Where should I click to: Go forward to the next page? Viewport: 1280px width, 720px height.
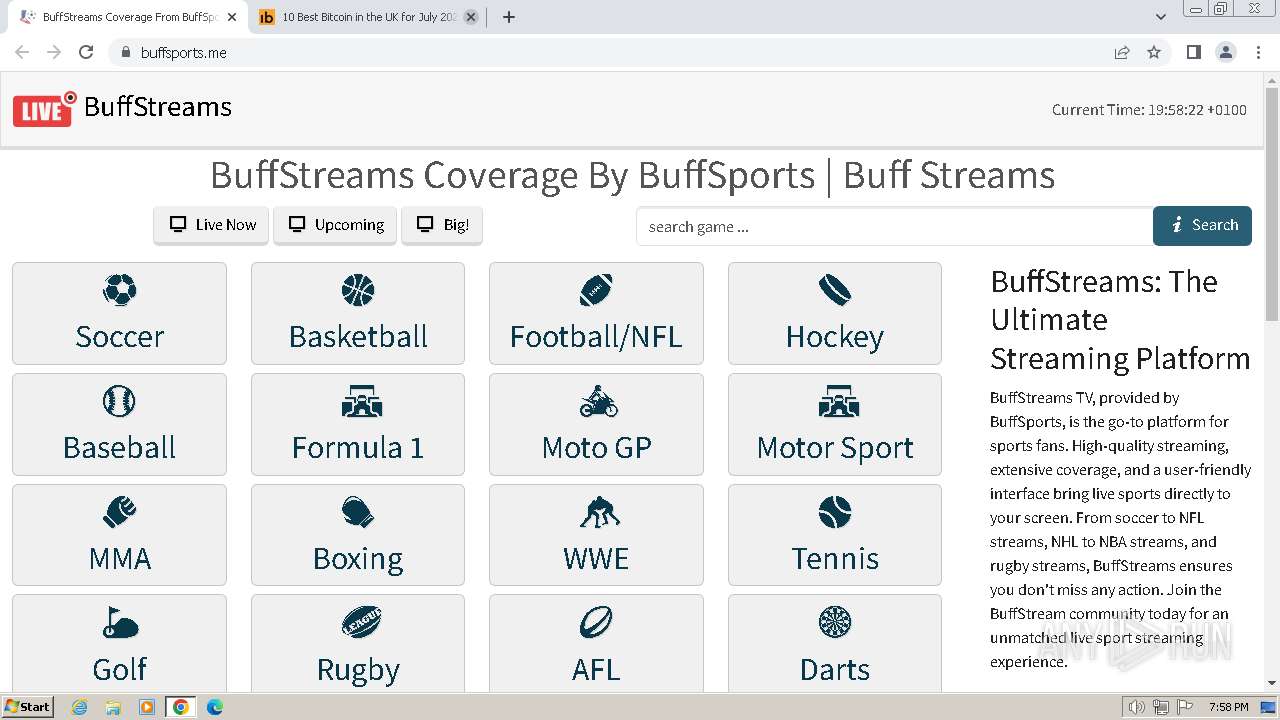pyautogui.click(x=54, y=52)
